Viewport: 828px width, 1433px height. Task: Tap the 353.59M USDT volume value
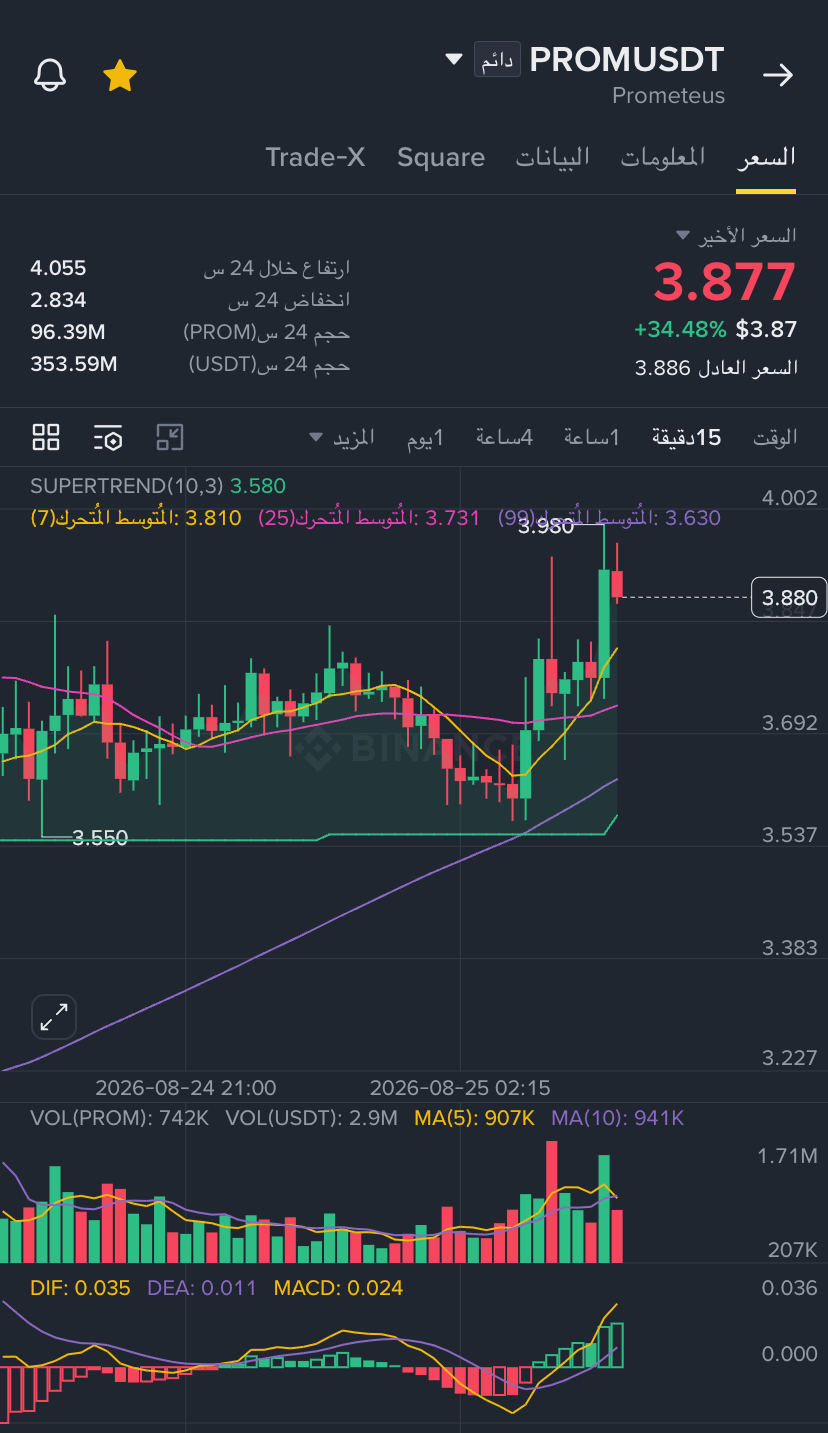coord(74,364)
